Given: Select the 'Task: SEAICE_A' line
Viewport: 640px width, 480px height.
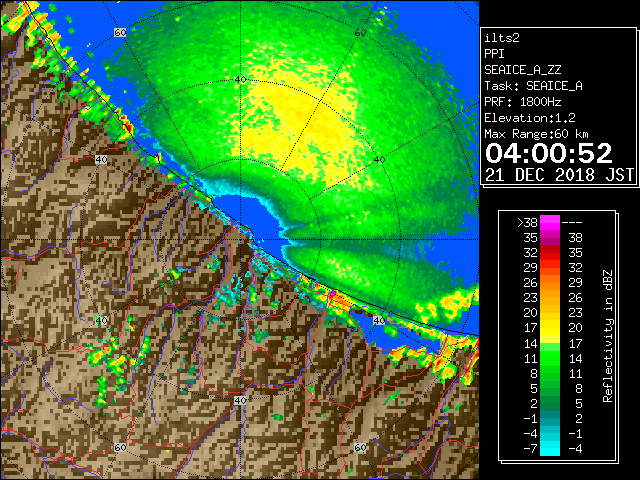Looking at the screenshot, I should [533, 86].
